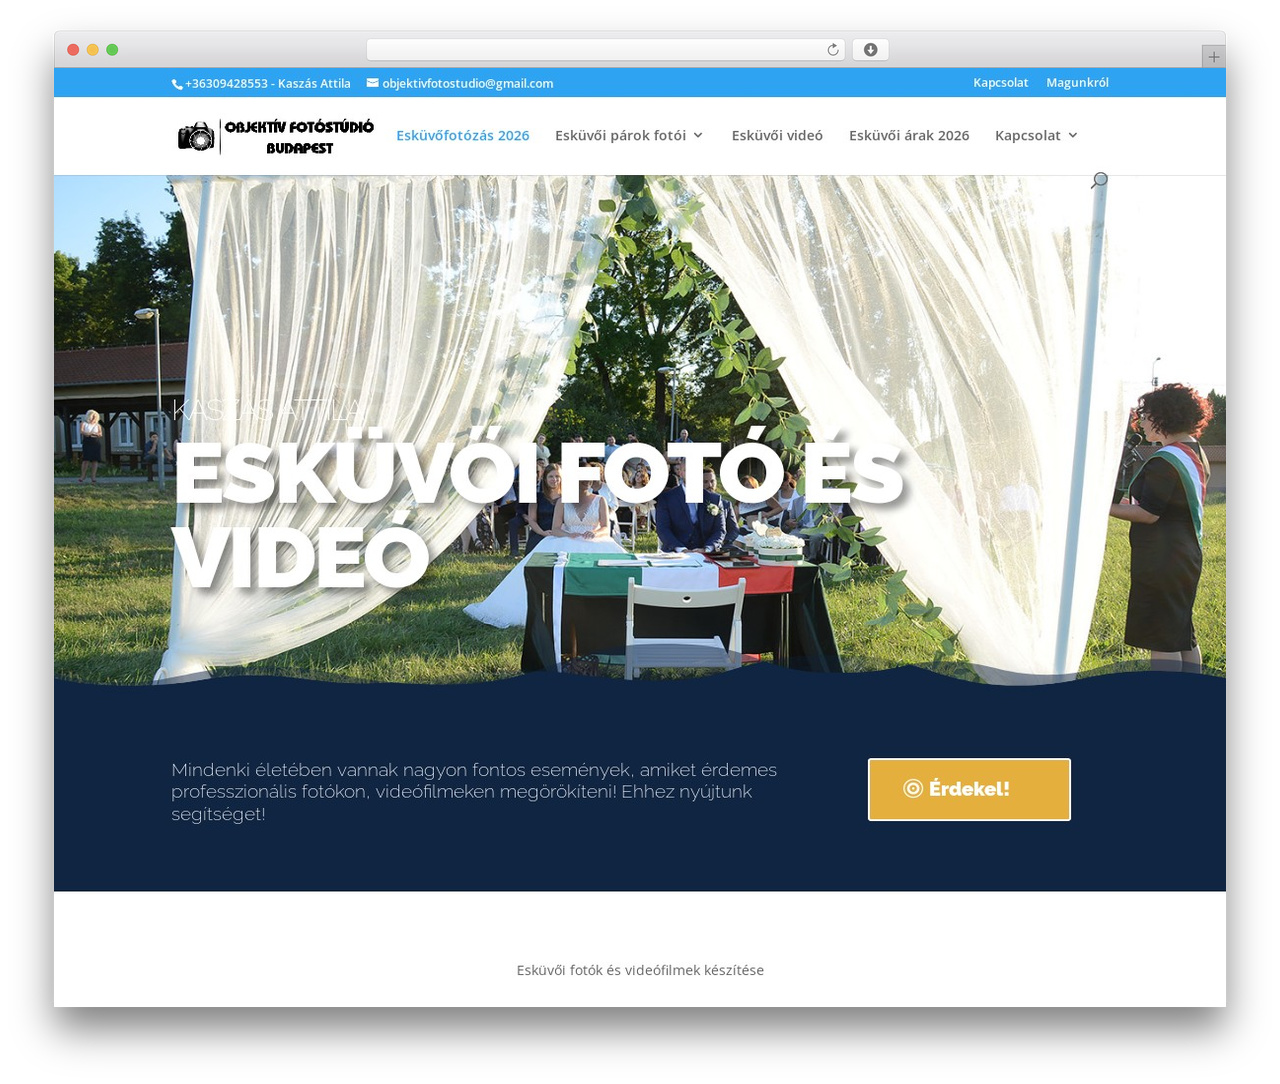Click the Objektív Fotóstúdió Budapest logo

[276, 137]
